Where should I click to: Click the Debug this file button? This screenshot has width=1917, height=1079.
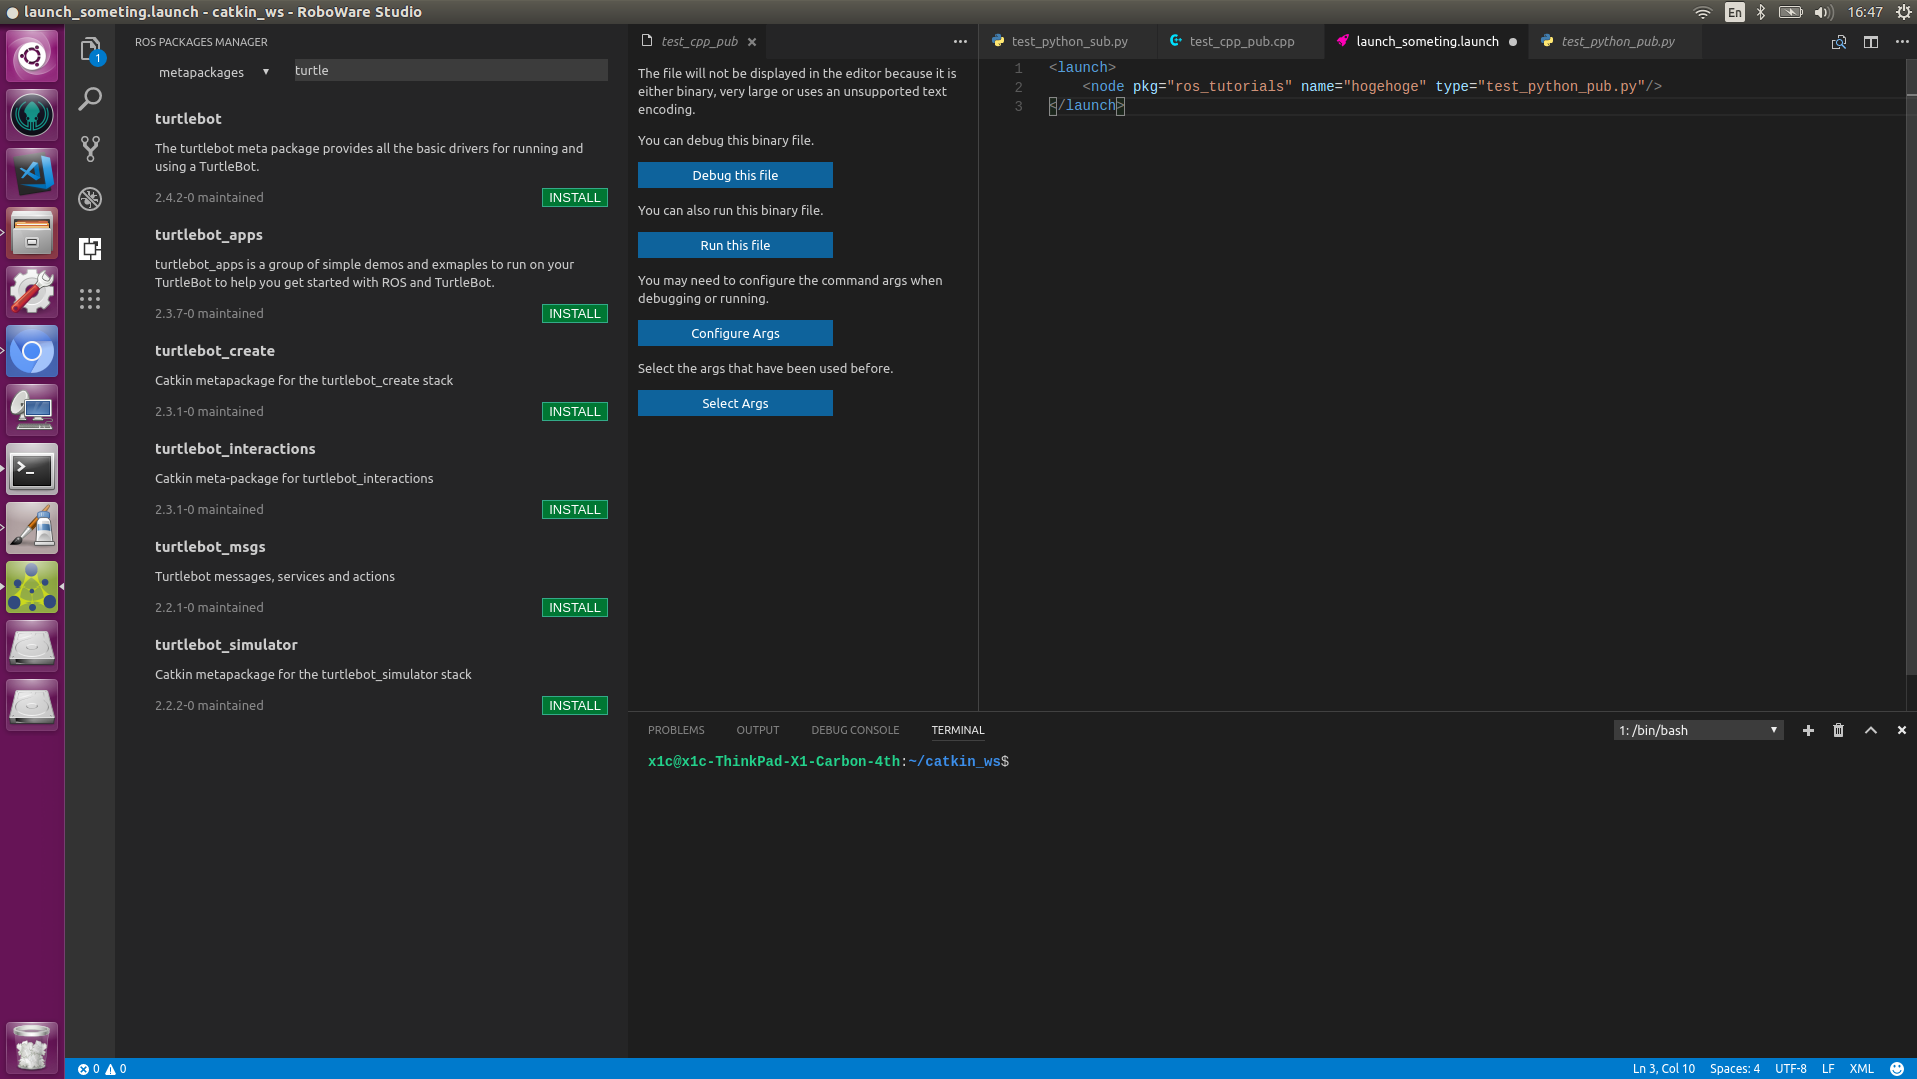(x=735, y=176)
